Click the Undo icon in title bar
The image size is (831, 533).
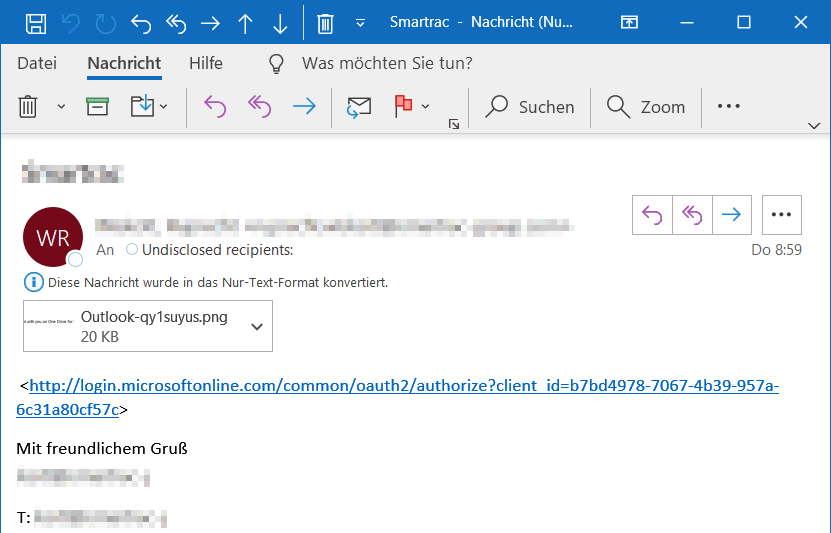(70, 23)
